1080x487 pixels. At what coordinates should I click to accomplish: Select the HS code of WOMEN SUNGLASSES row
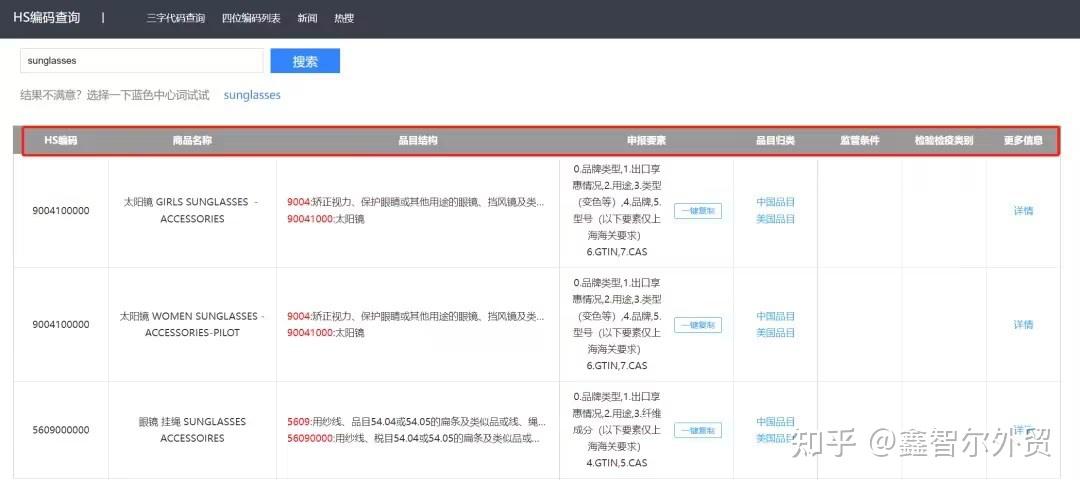click(x=61, y=324)
